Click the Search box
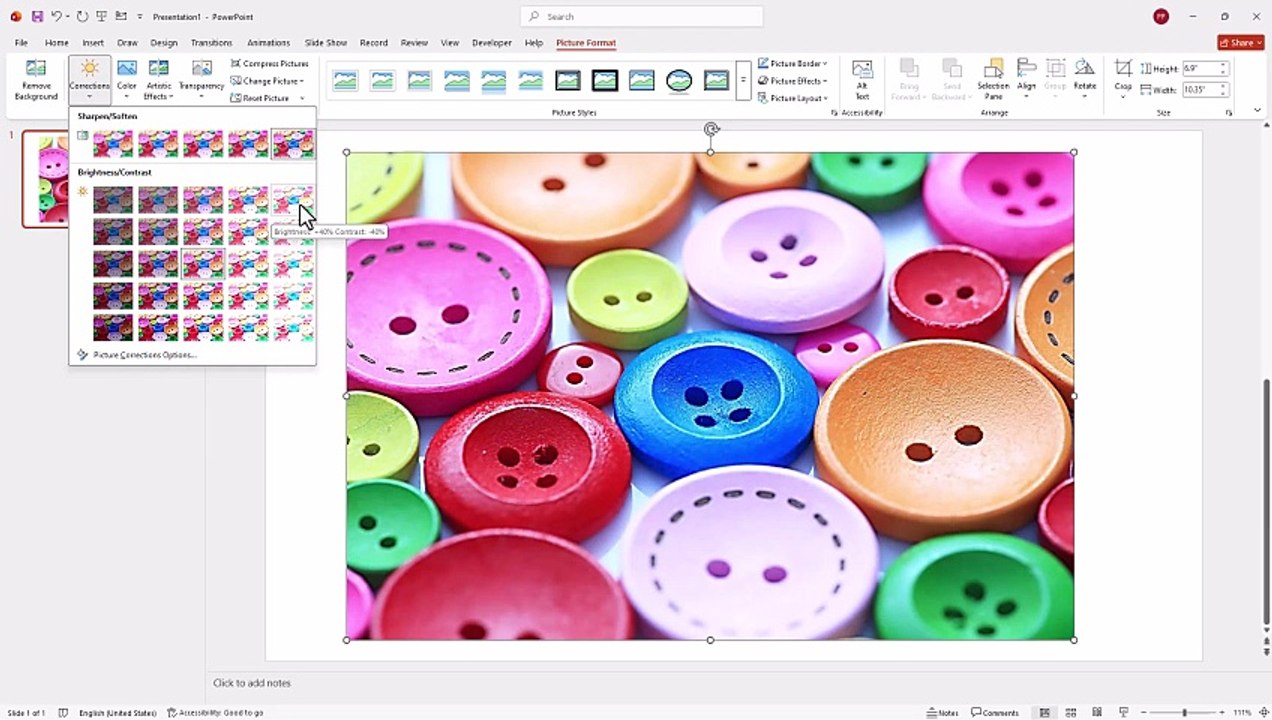The width and height of the screenshot is (1272, 720). pos(641,16)
